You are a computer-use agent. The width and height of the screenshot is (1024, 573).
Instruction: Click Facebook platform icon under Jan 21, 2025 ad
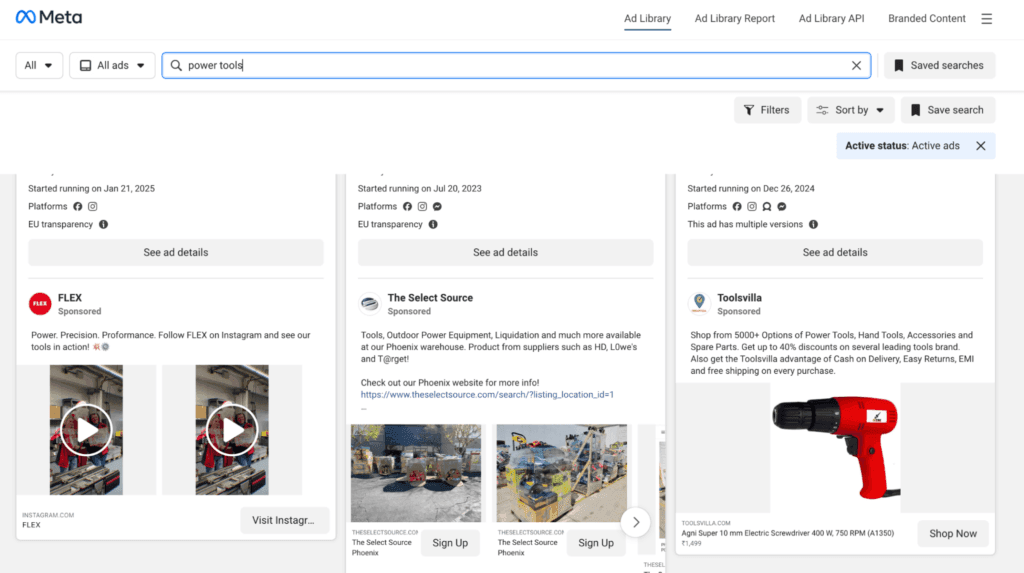point(78,206)
